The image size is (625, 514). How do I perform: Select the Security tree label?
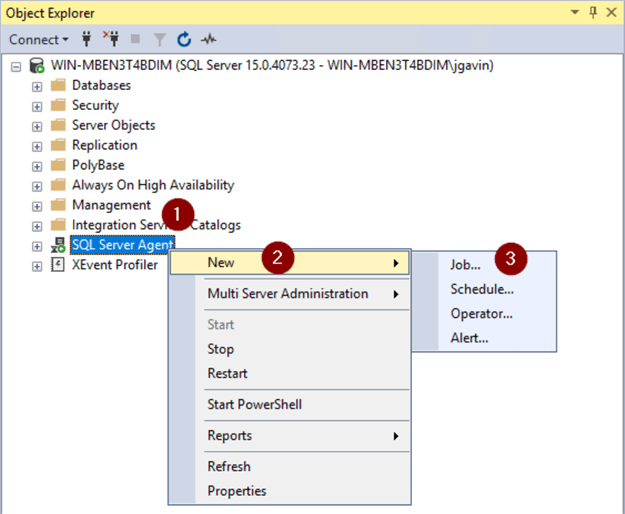pyautogui.click(x=95, y=105)
